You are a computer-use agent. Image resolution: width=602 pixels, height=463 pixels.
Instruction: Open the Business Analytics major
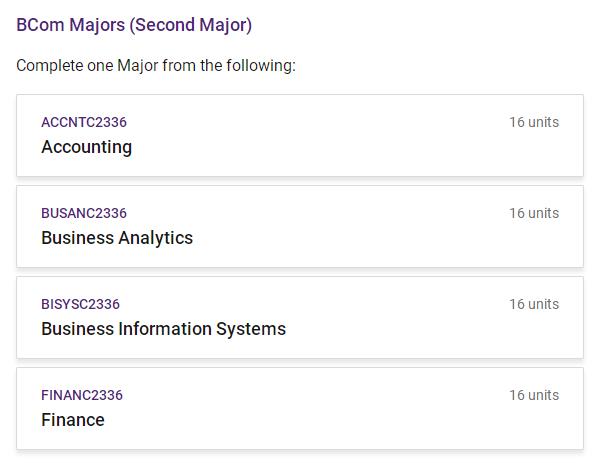(300, 227)
